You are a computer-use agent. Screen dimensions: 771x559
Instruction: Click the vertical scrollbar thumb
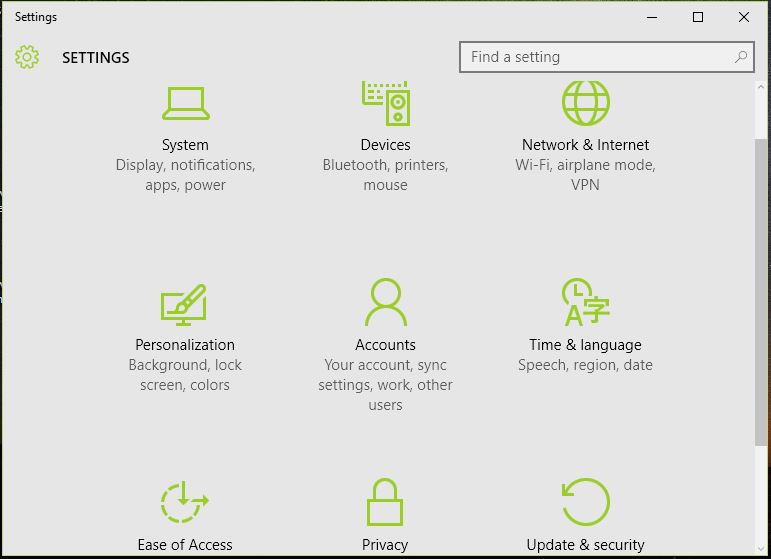(x=761, y=293)
